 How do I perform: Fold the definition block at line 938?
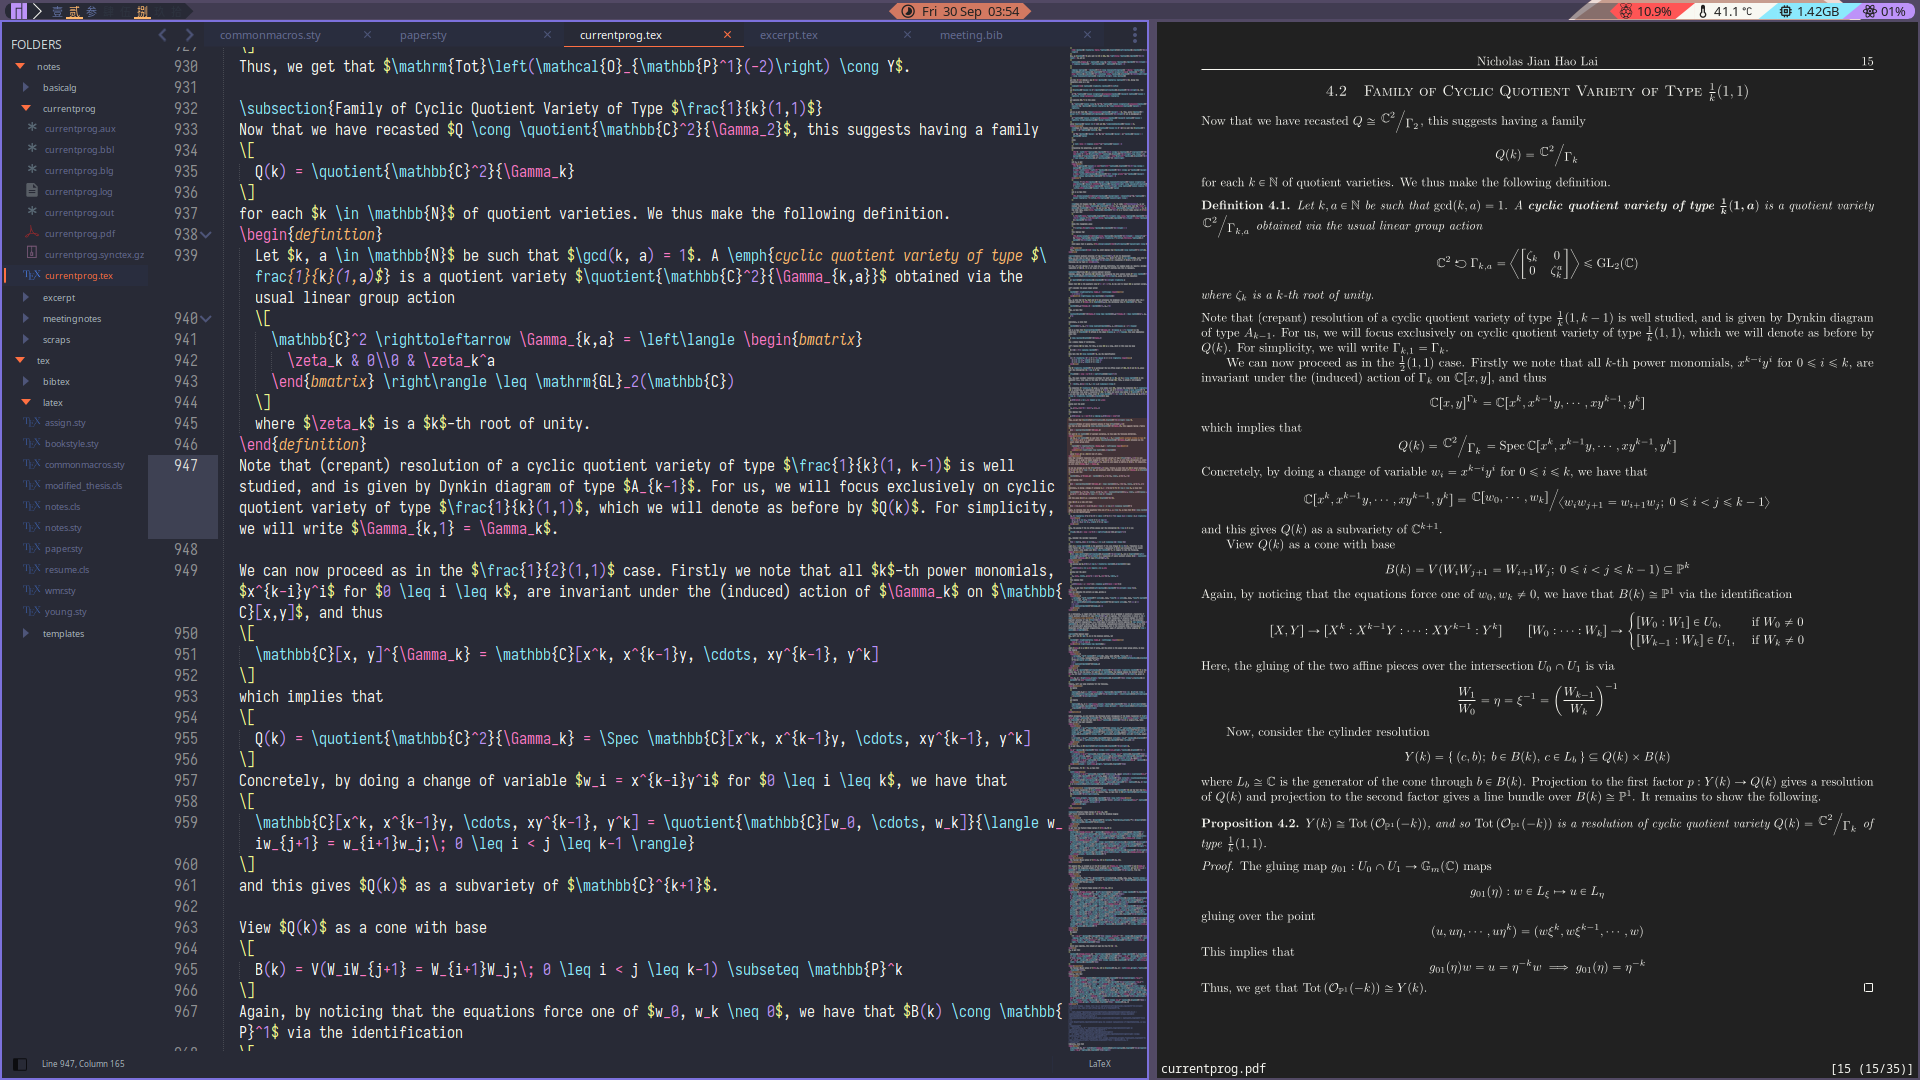tap(206, 234)
